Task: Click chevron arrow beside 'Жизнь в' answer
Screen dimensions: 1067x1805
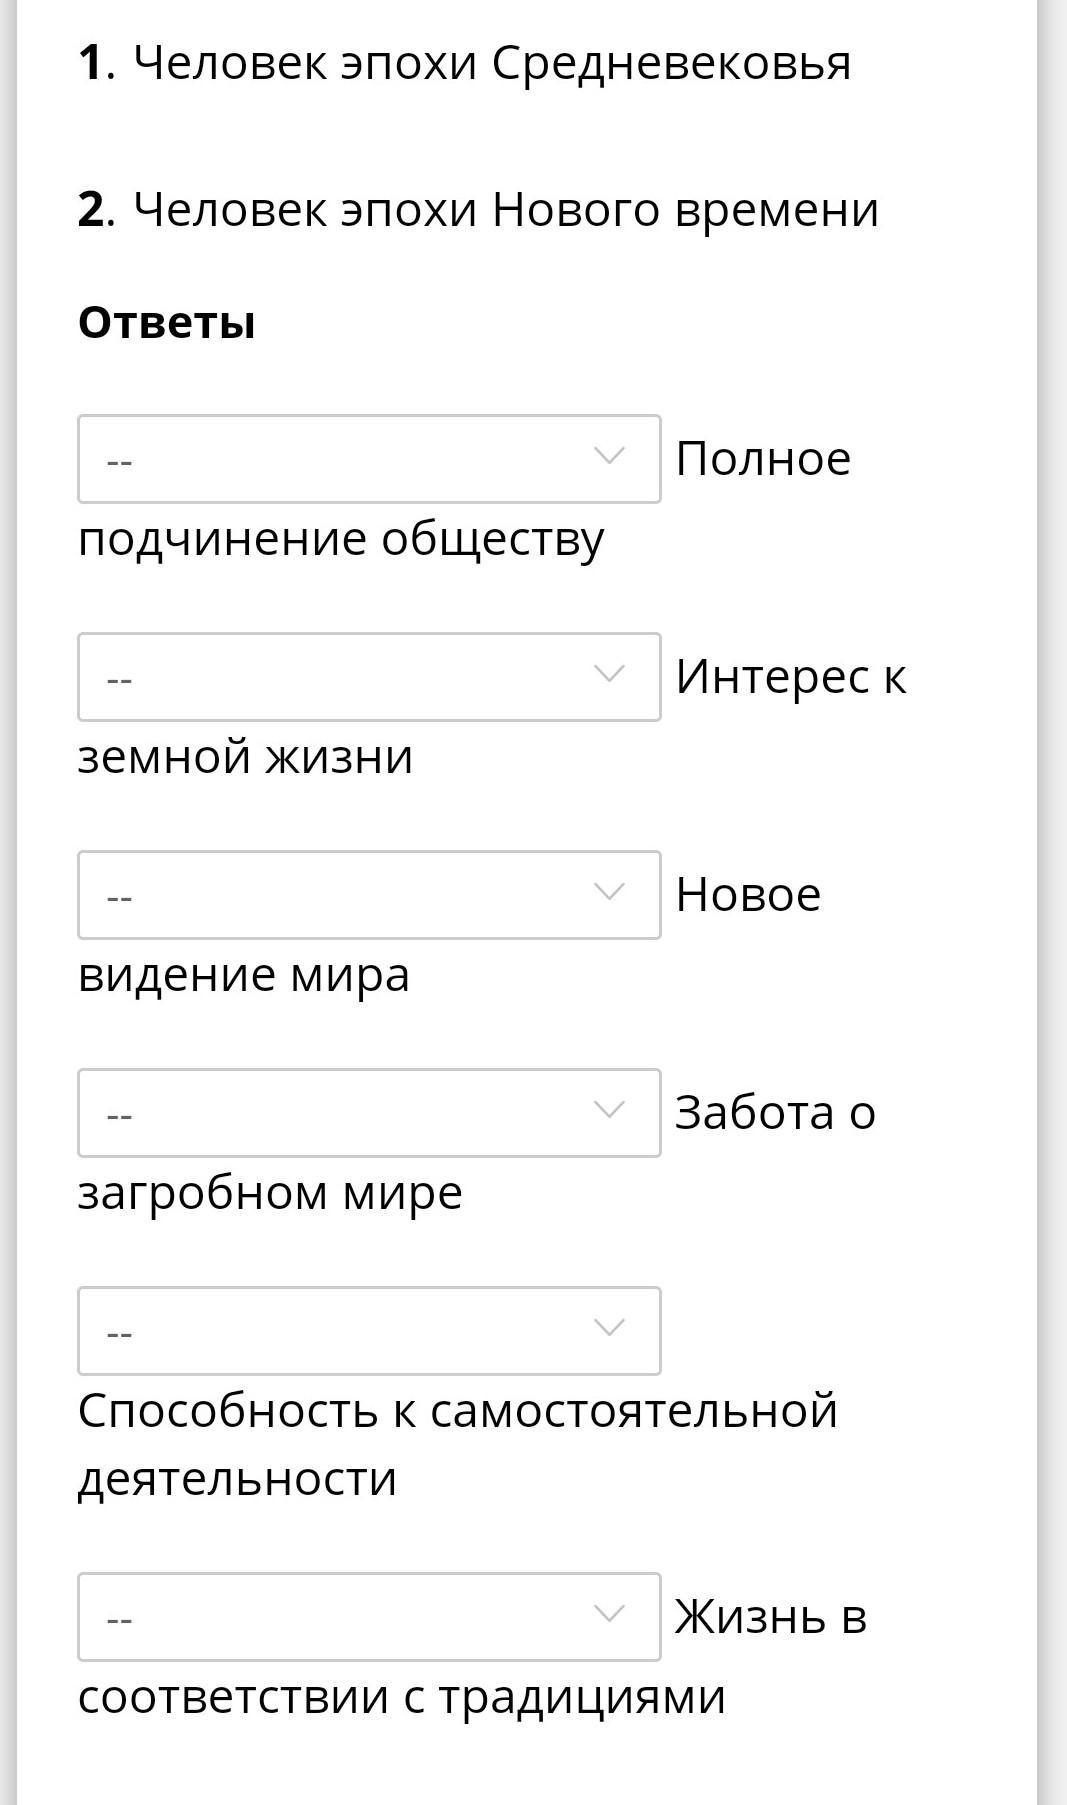Action: coord(609,1614)
